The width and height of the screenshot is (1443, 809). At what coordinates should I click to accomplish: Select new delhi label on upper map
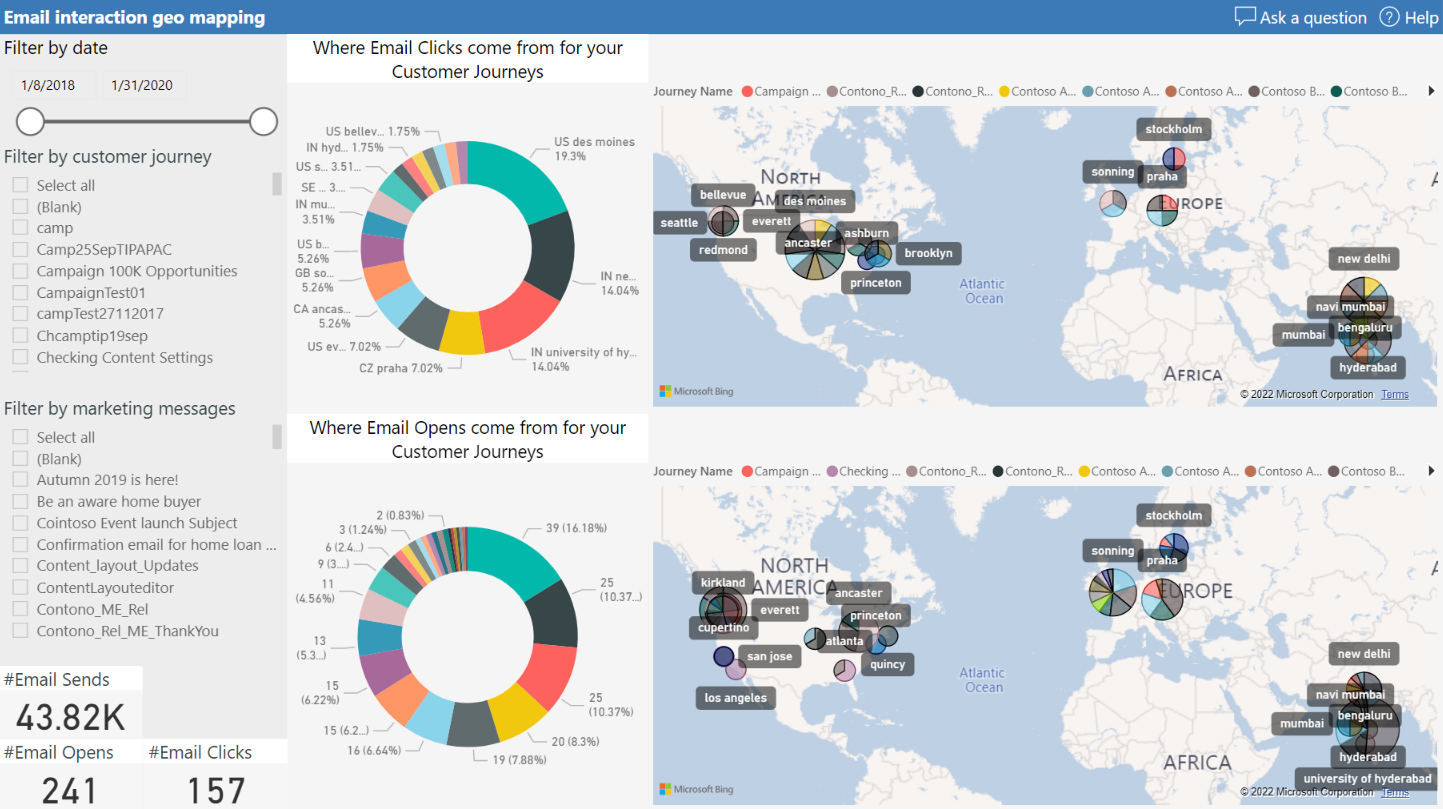click(x=1364, y=259)
